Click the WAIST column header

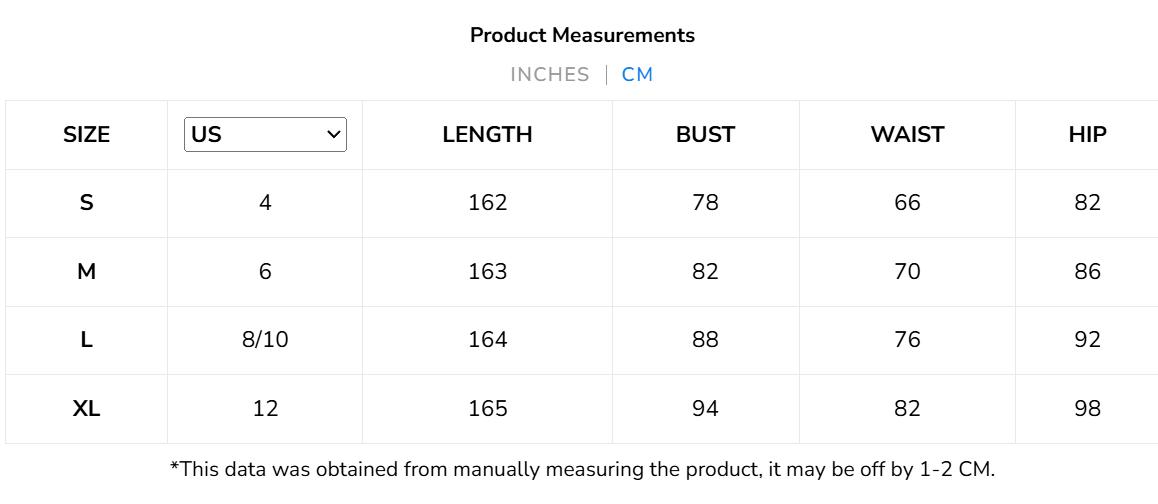point(907,135)
